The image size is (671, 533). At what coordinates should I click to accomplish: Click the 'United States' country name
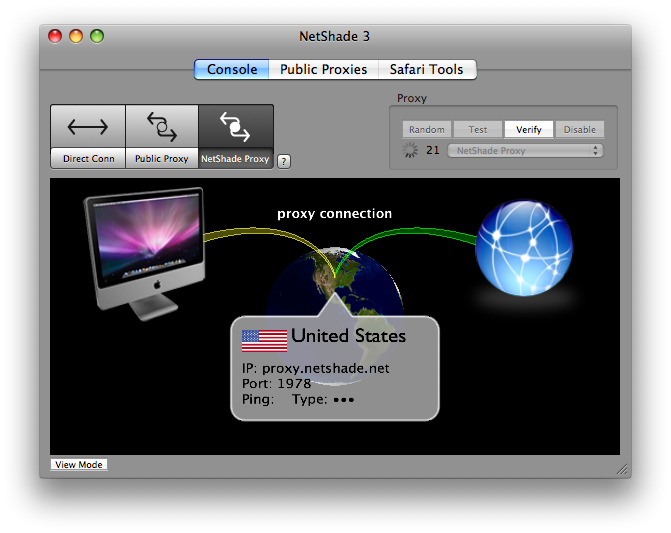coord(348,336)
